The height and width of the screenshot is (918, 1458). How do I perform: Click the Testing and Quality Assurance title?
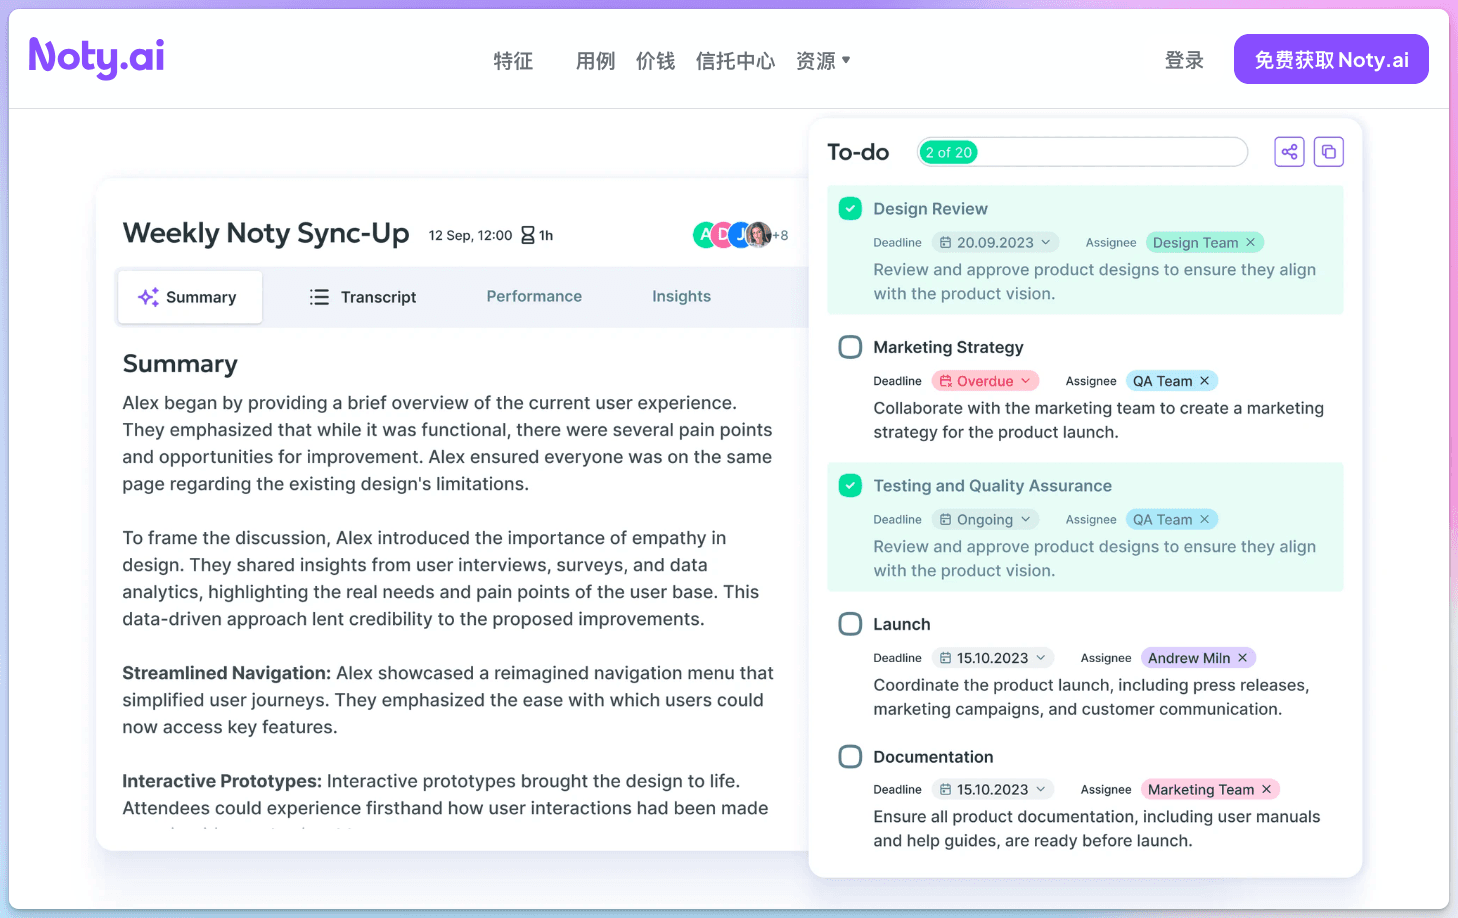[x=992, y=485]
